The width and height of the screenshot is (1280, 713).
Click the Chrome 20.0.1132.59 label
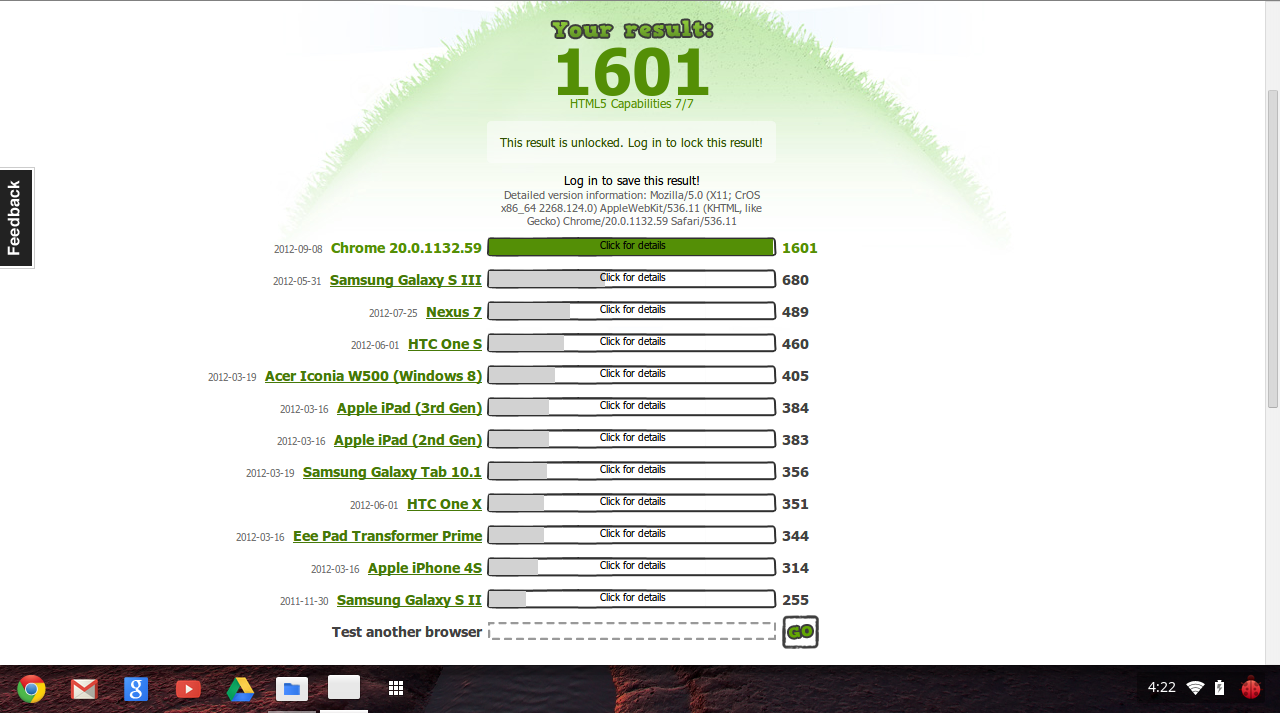tap(406, 248)
